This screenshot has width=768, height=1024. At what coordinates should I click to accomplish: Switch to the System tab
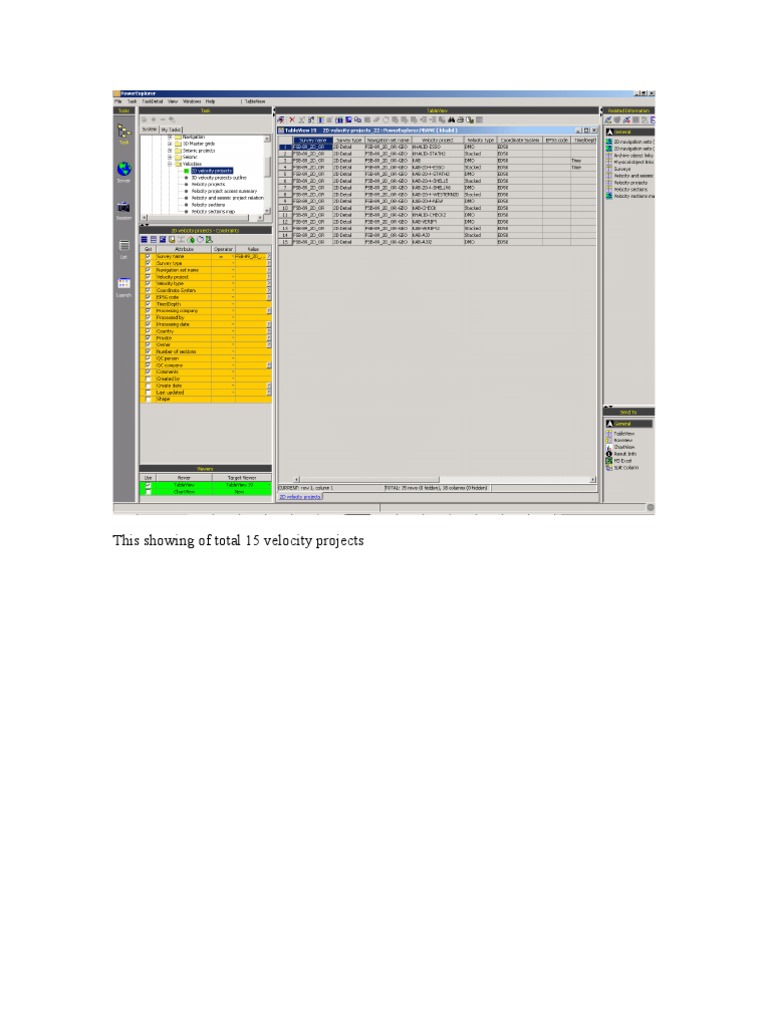pos(150,129)
